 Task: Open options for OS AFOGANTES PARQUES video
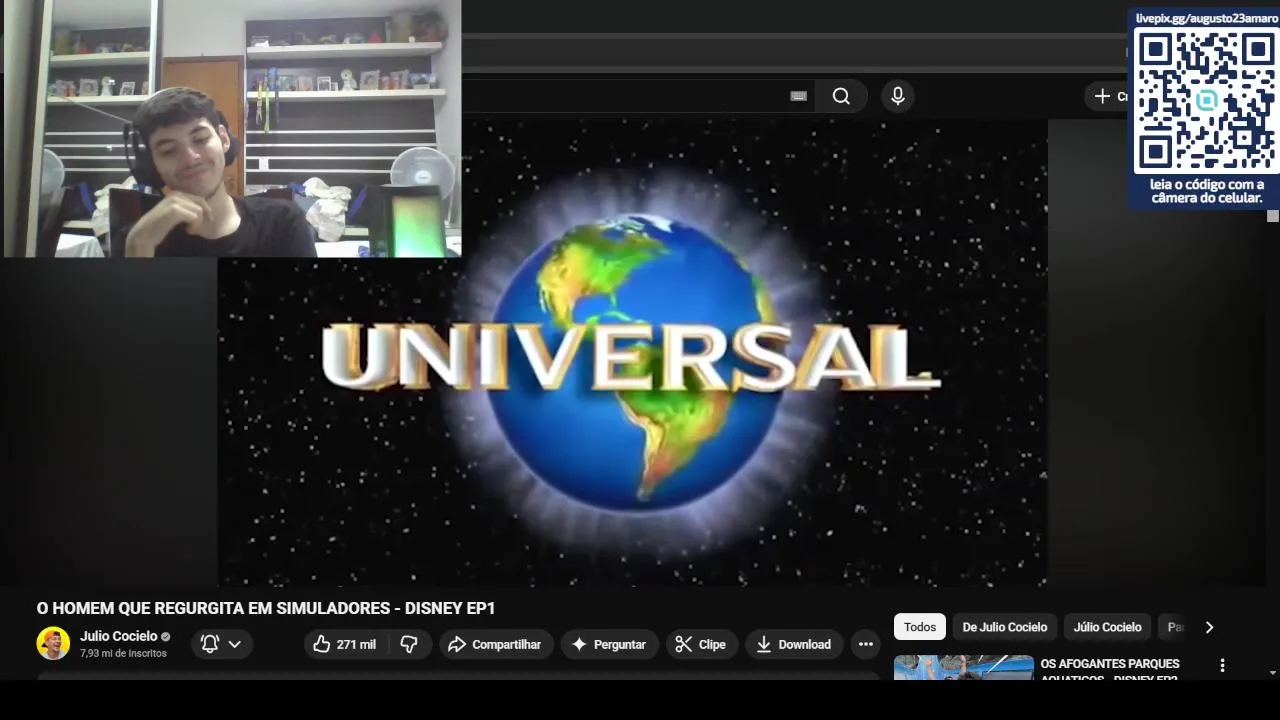(x=1222, y=666)
